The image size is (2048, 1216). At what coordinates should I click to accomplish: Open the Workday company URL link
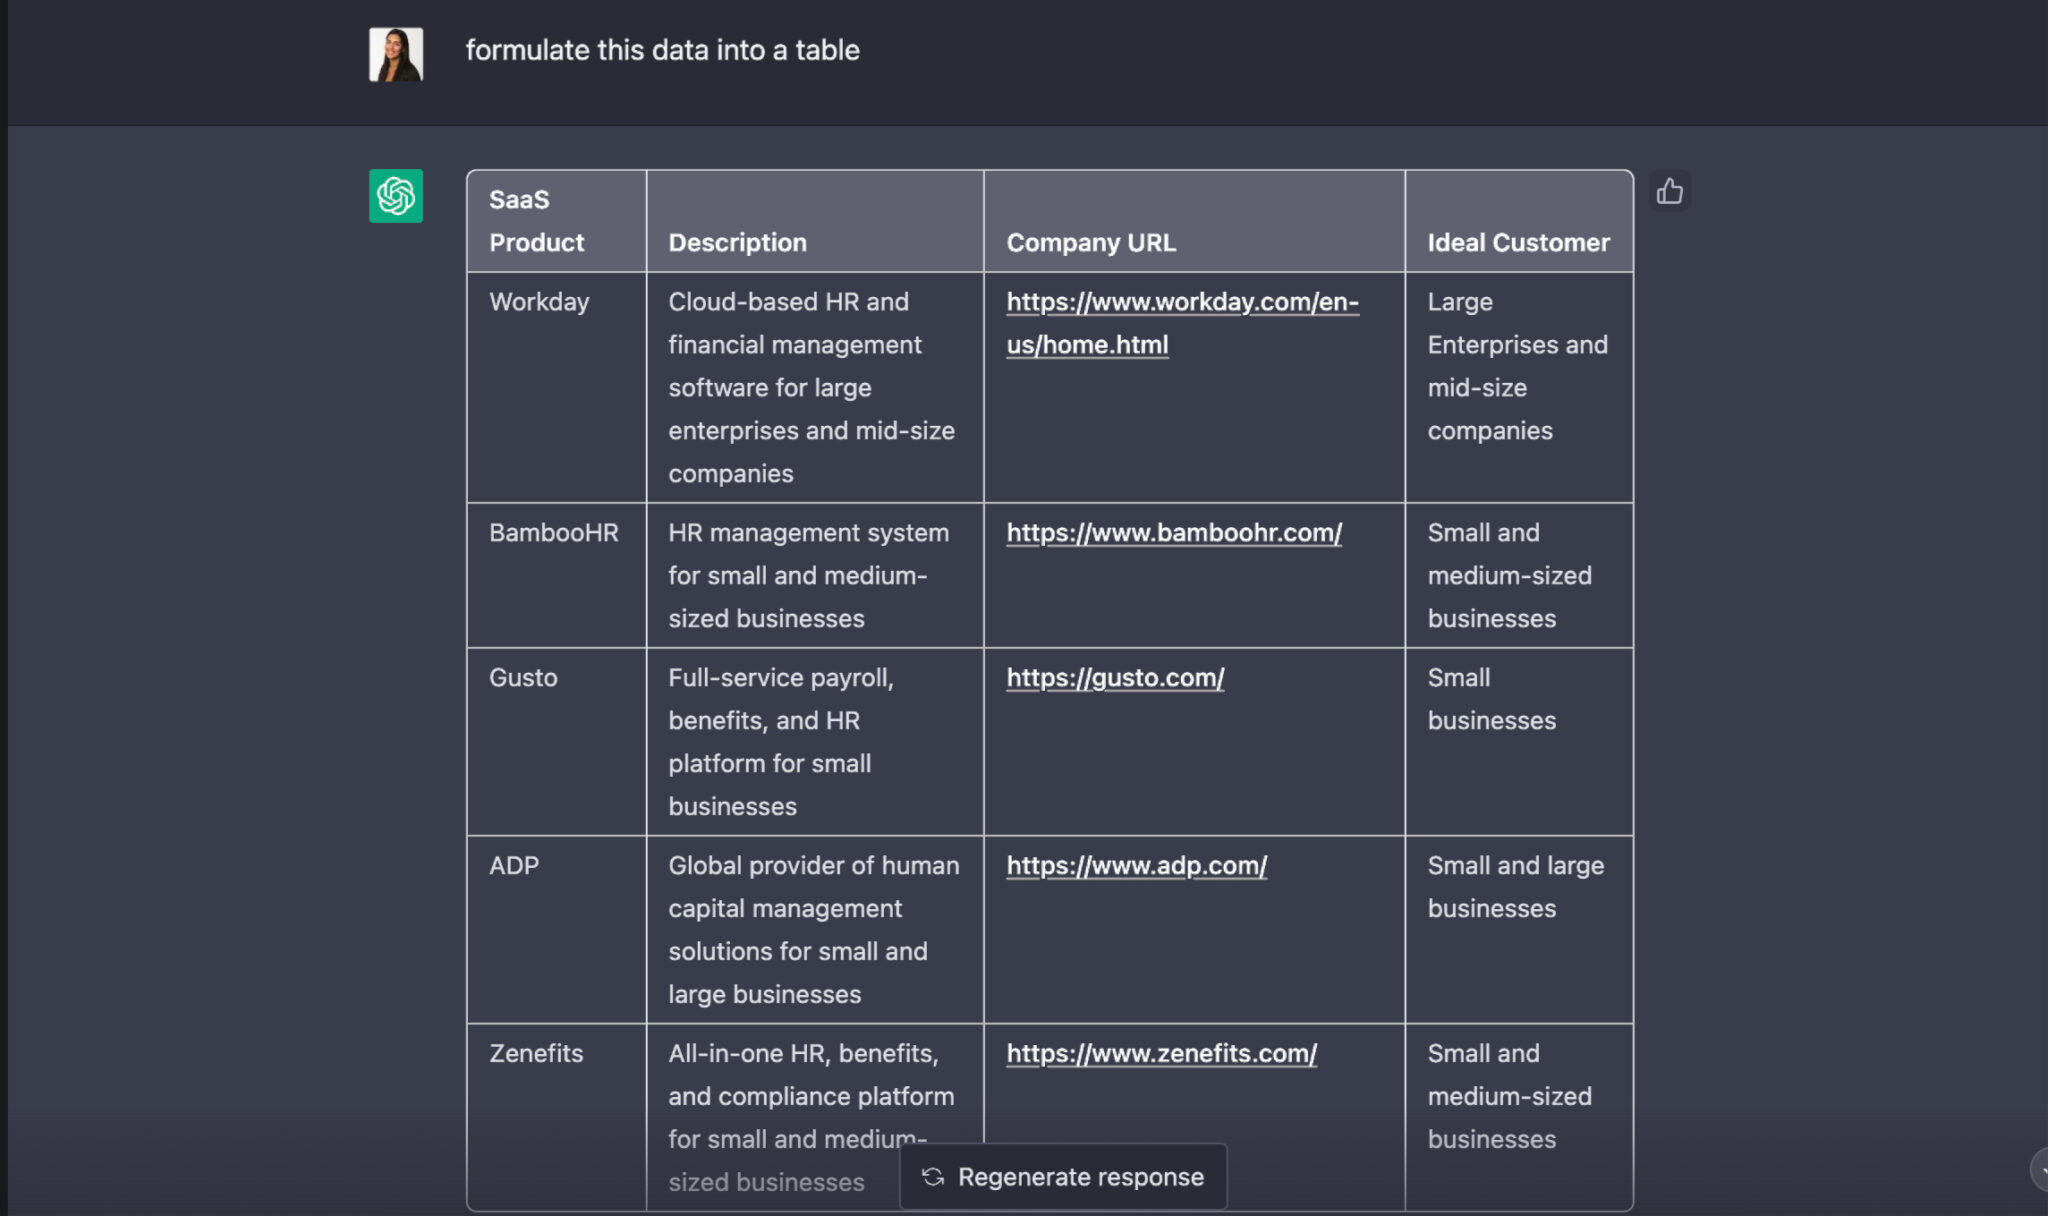(x=1181, y=302)
